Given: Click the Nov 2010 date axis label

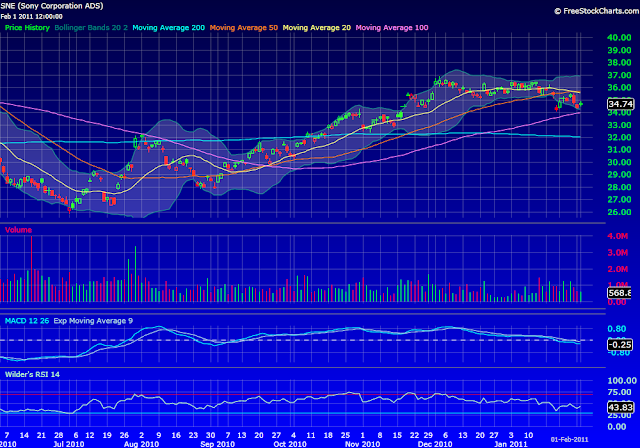Looking at the screenshot, I should [362, 444].
